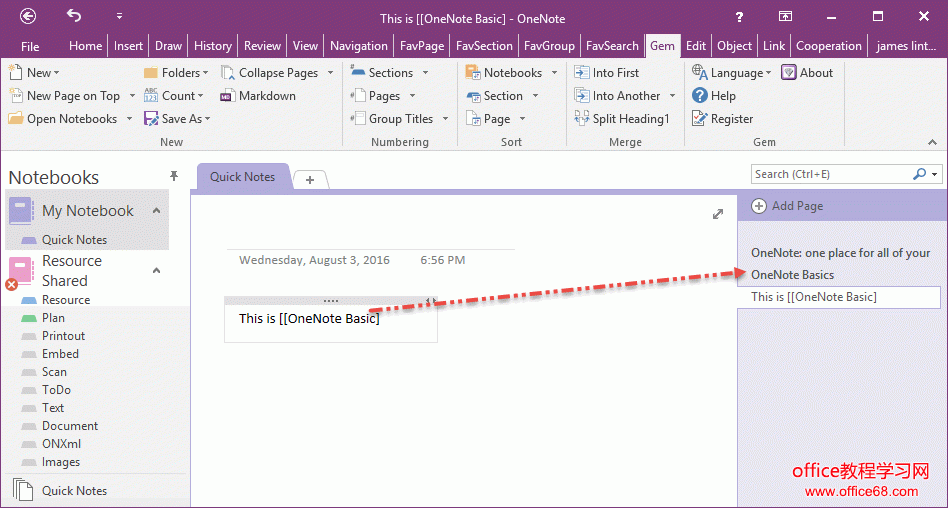Screen dimensions: 948x508
Task: Click the About Gem icon
Action: point(789,73)
